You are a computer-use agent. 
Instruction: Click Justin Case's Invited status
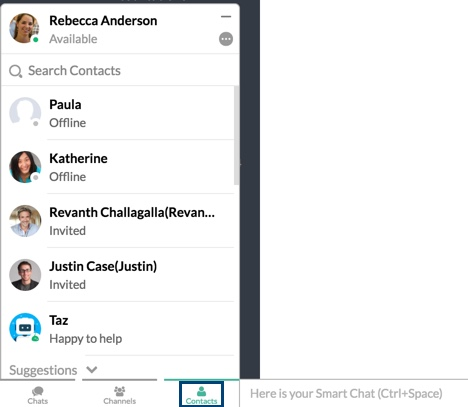tap(67, 285)
